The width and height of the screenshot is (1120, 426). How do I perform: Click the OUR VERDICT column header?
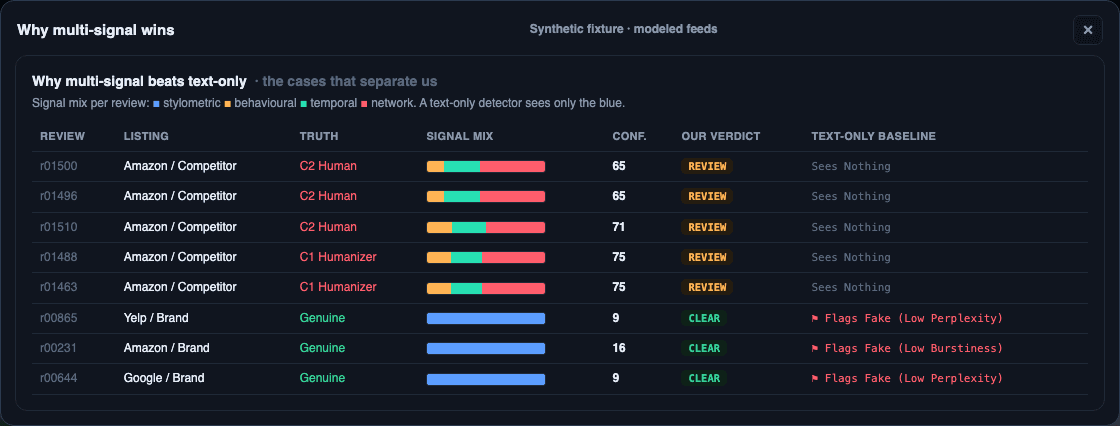(x=721, y=136)
